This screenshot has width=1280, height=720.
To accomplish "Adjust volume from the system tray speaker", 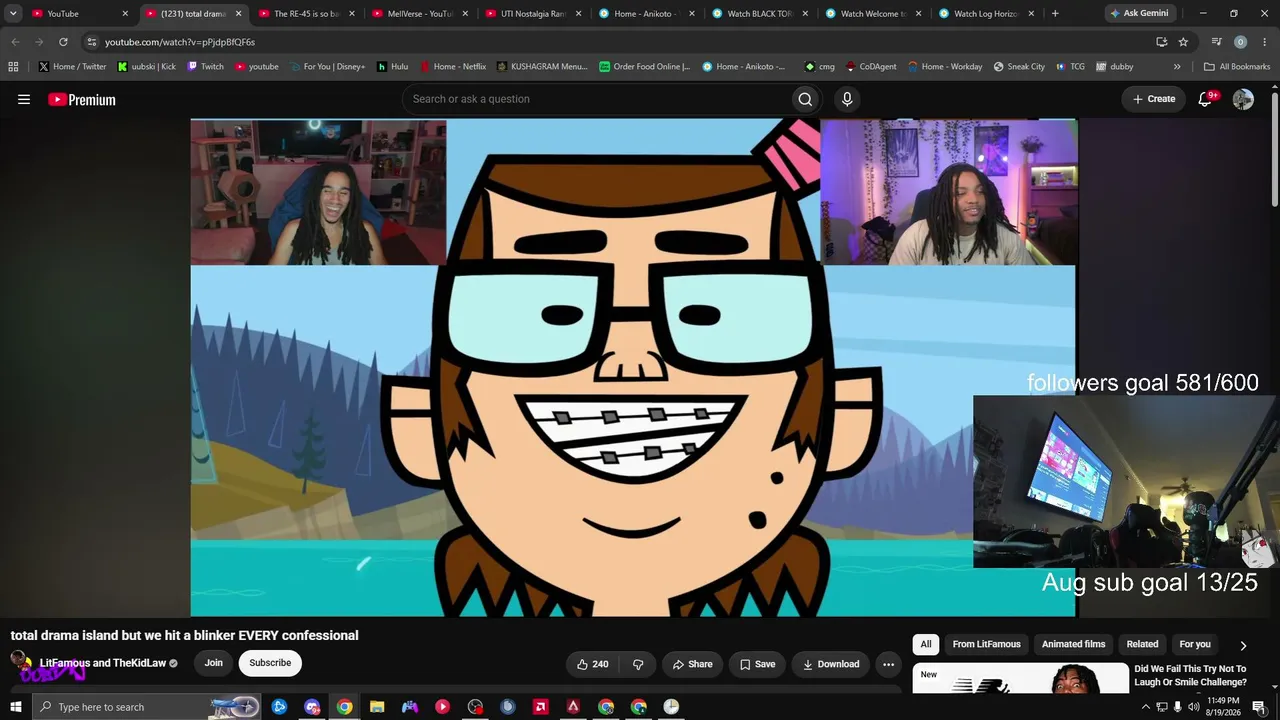I will [x=1193, y=707].
